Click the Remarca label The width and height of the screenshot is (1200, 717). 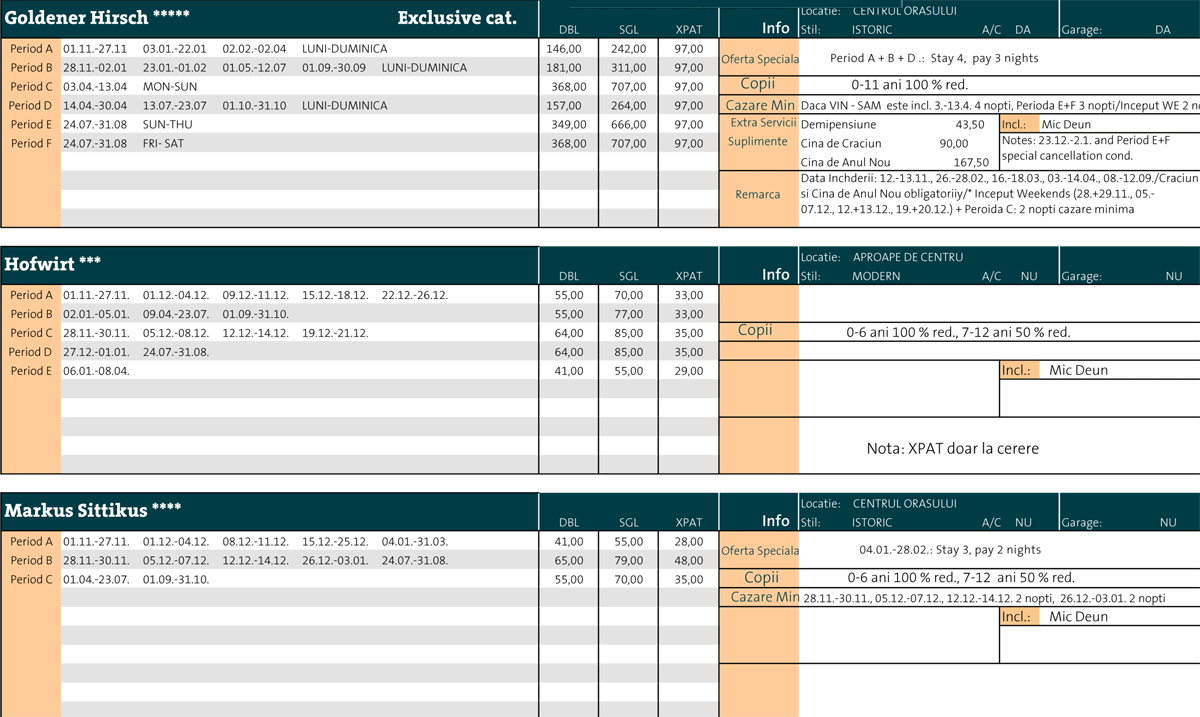pos(757,195)
